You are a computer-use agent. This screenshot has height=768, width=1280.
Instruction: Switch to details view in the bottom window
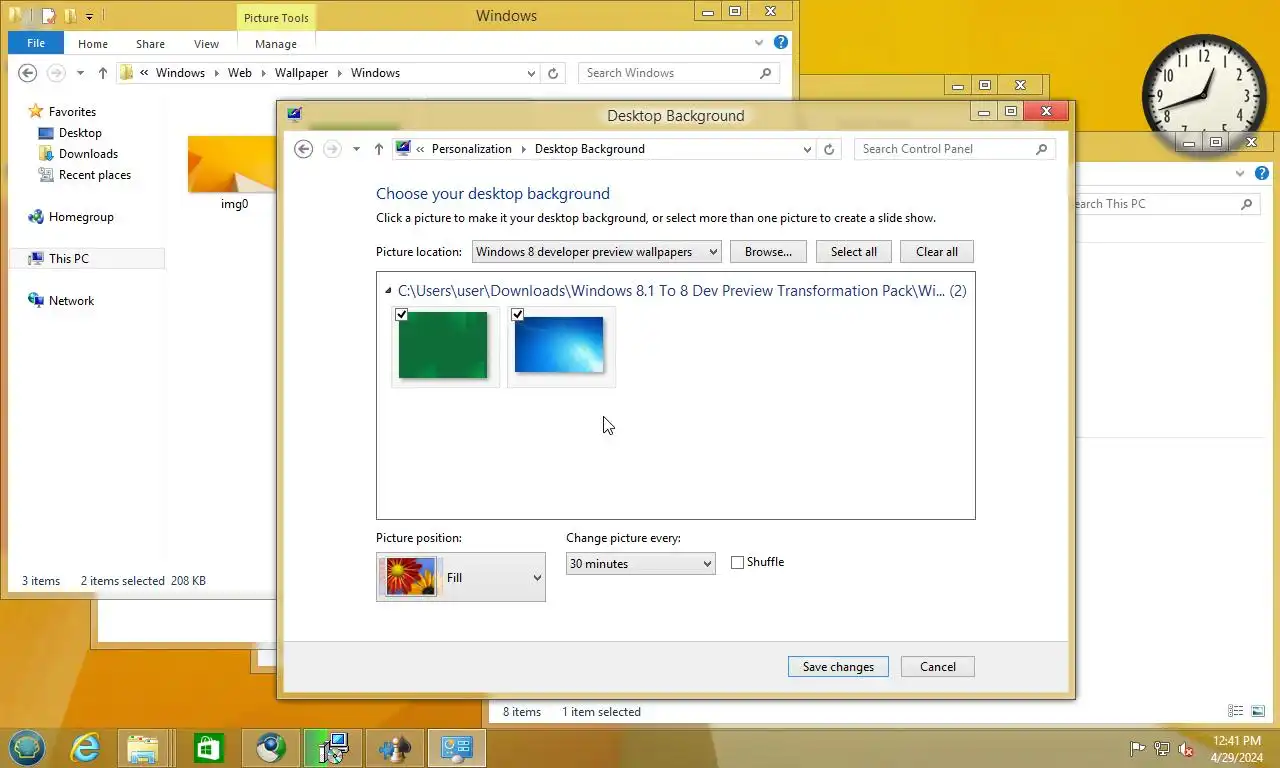[1238, 712]
